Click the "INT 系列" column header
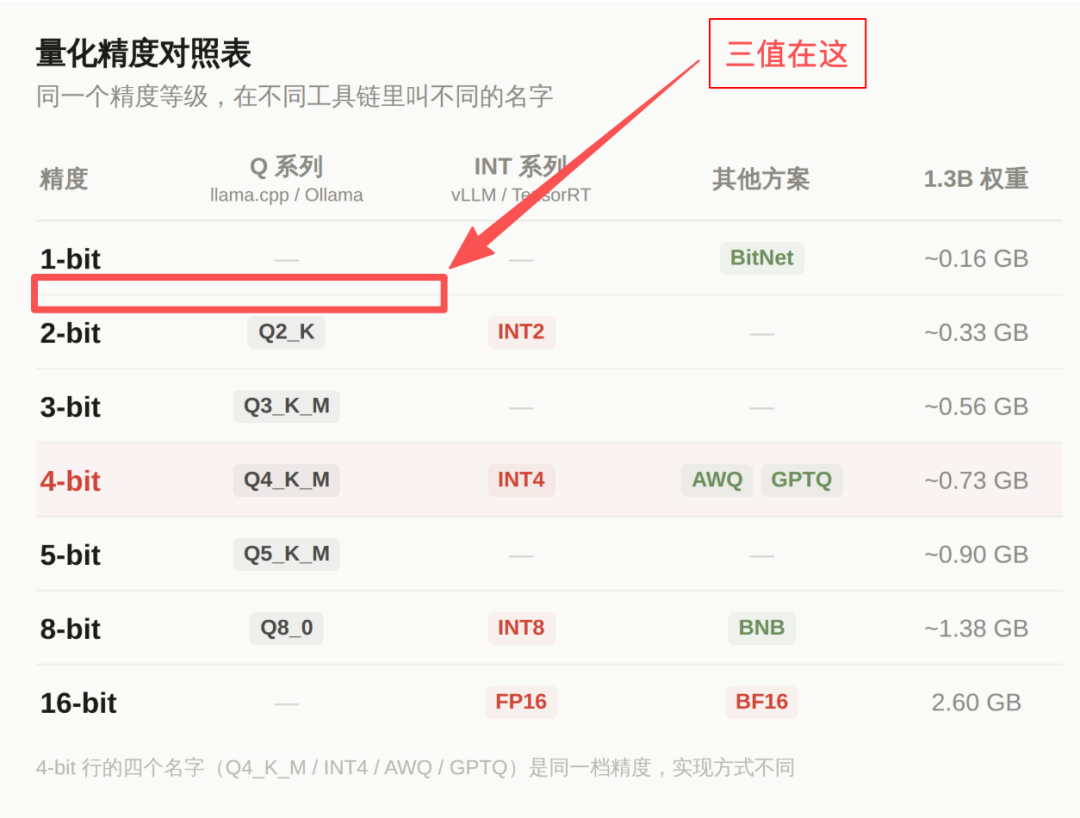This screenshot has width=1080, height=818. coord(521,167)
